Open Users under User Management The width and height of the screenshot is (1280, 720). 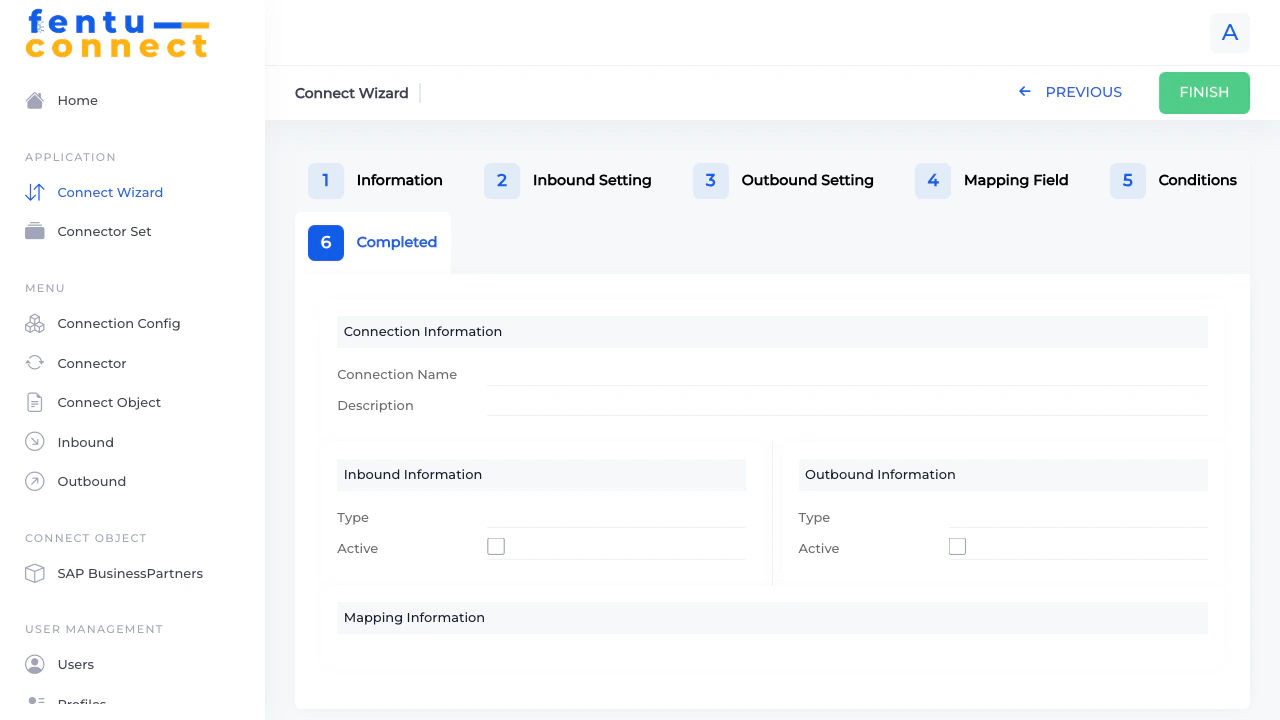[x=75, y=664]
